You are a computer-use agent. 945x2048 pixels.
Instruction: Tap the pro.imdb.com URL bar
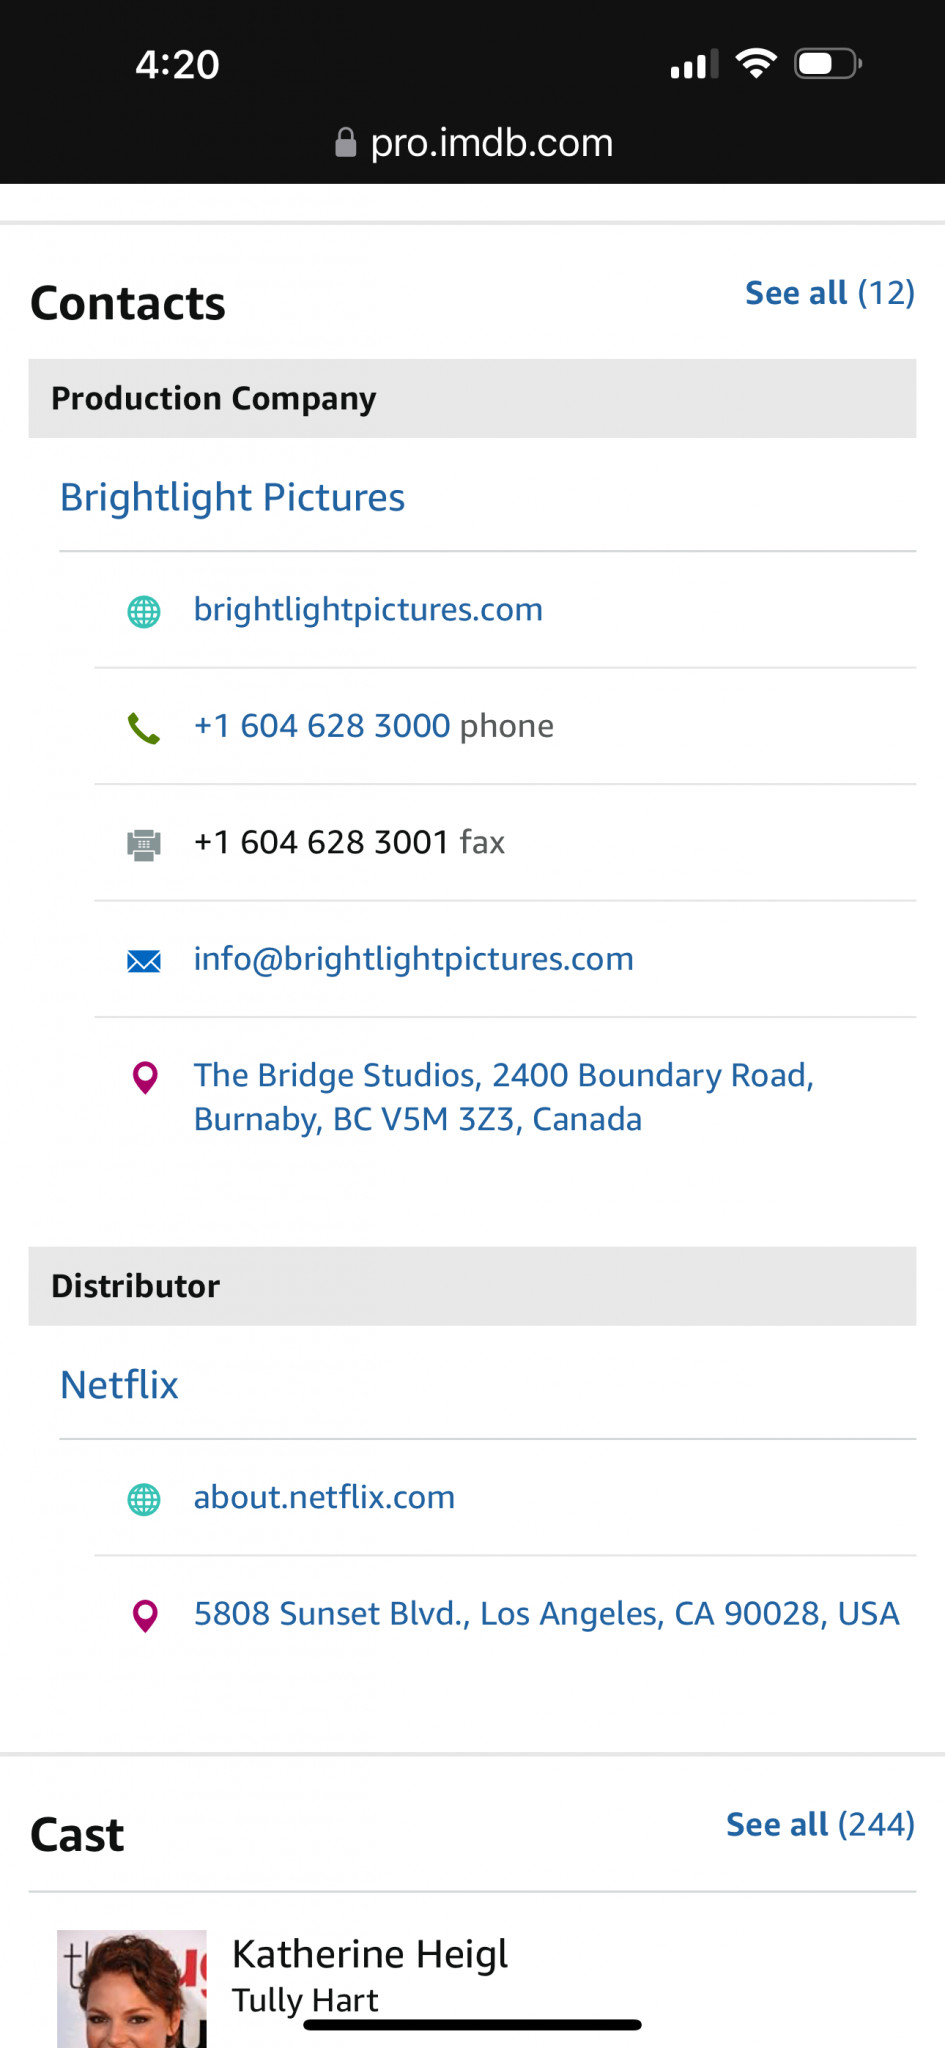click(x=490, y=143)
